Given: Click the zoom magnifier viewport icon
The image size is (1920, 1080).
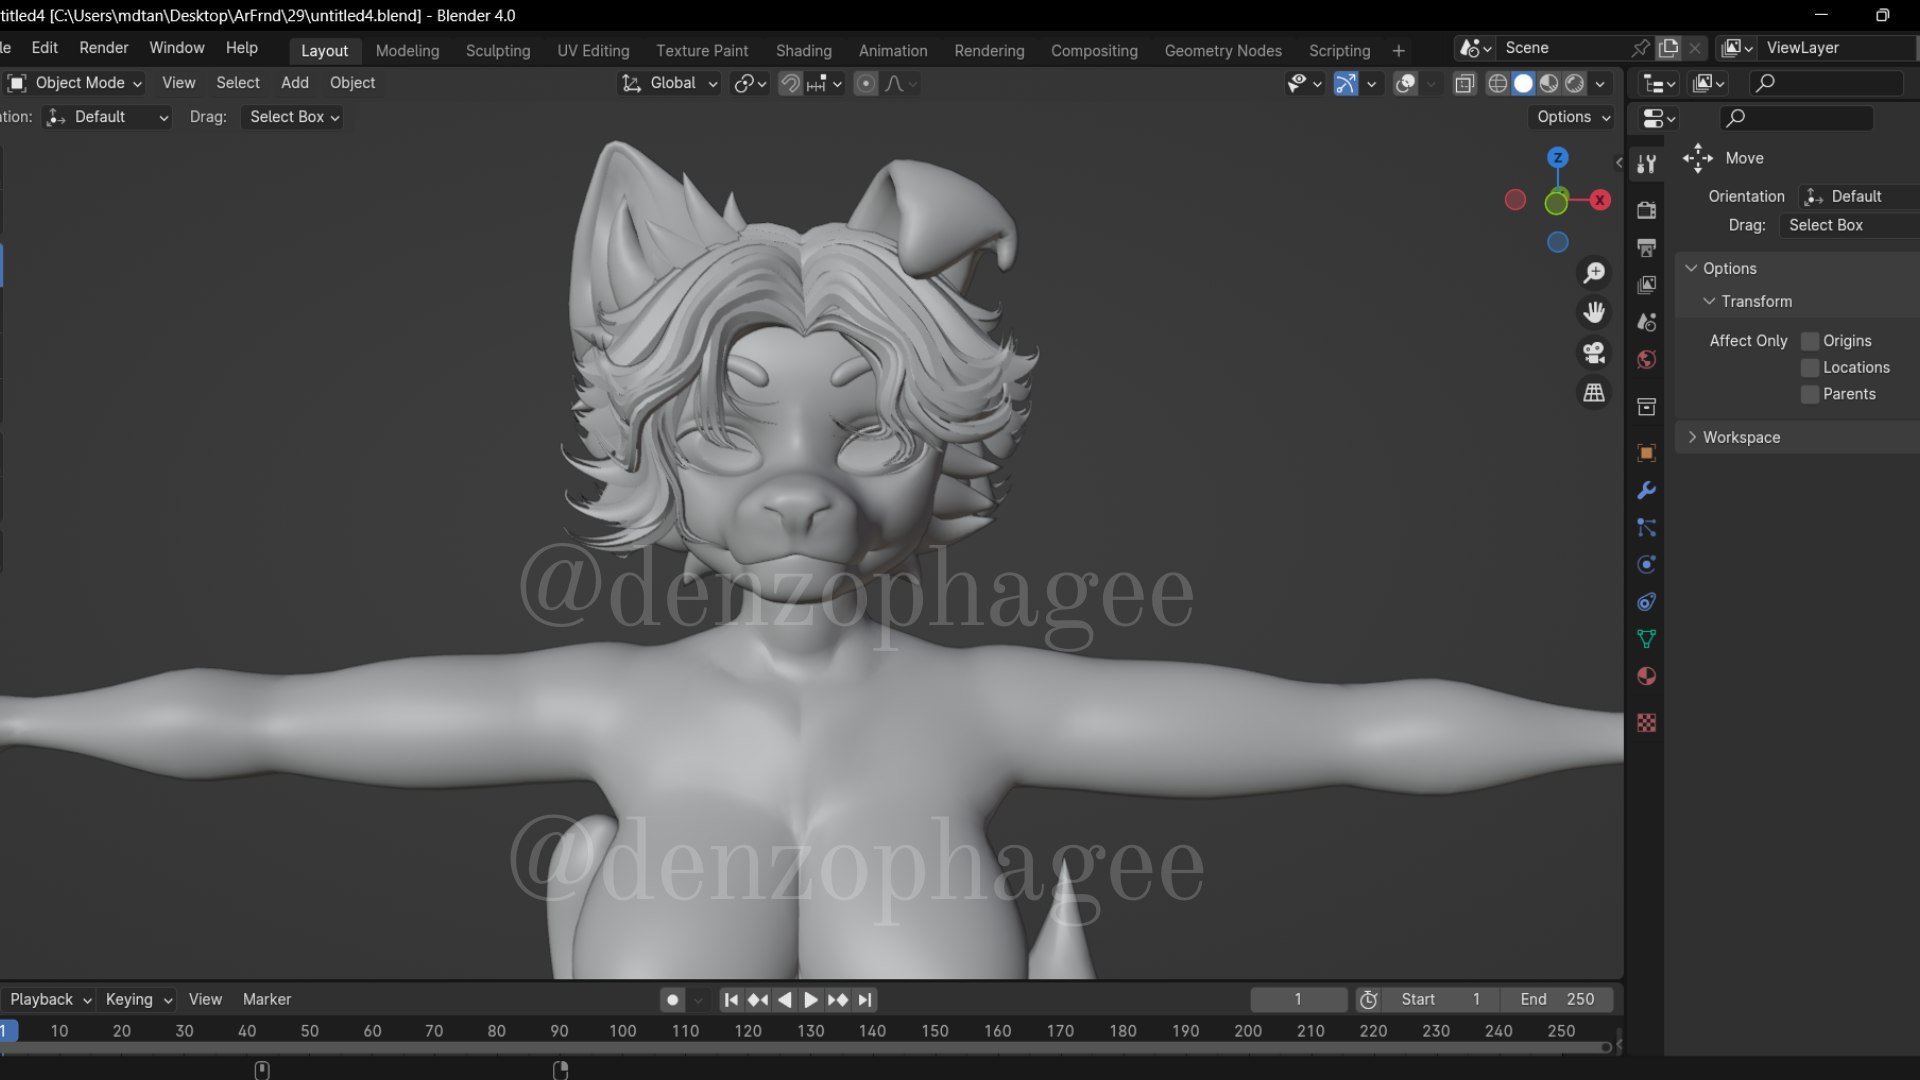Looking at the screenshot, I should pyautogui.click(x=1594, y=273).
